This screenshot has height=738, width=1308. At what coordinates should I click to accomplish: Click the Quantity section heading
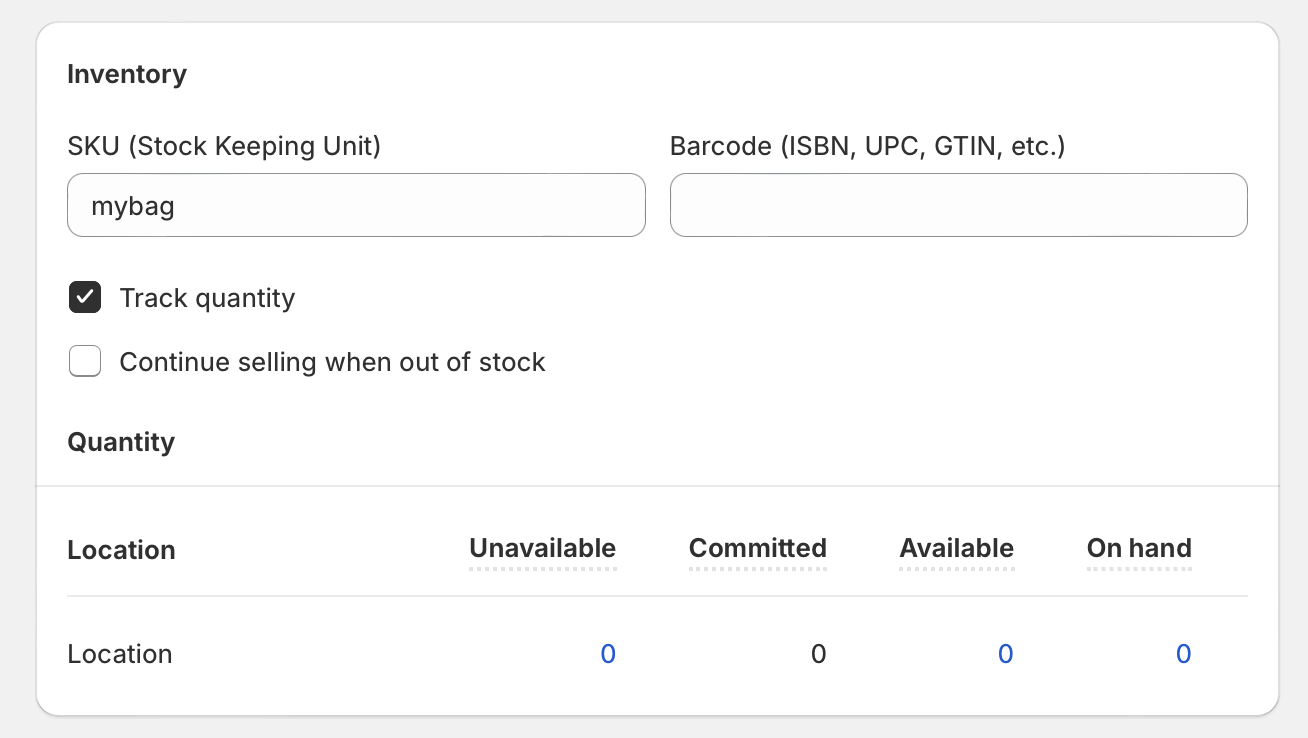point(121,442)
